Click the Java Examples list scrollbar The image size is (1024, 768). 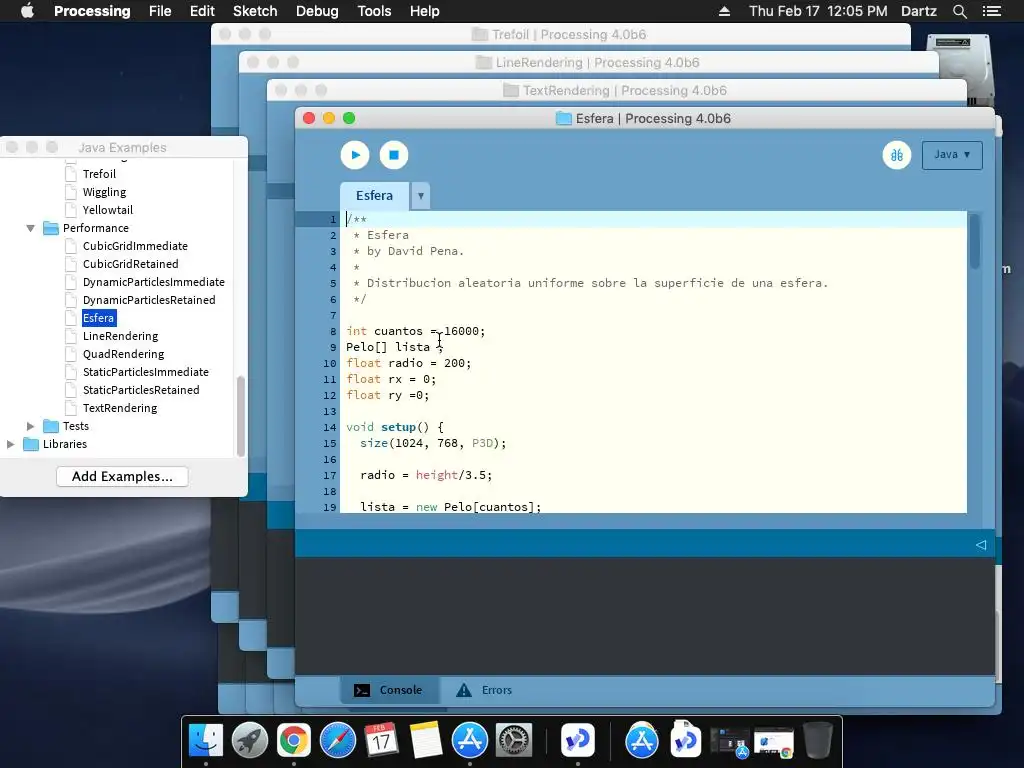coord(240,416)
